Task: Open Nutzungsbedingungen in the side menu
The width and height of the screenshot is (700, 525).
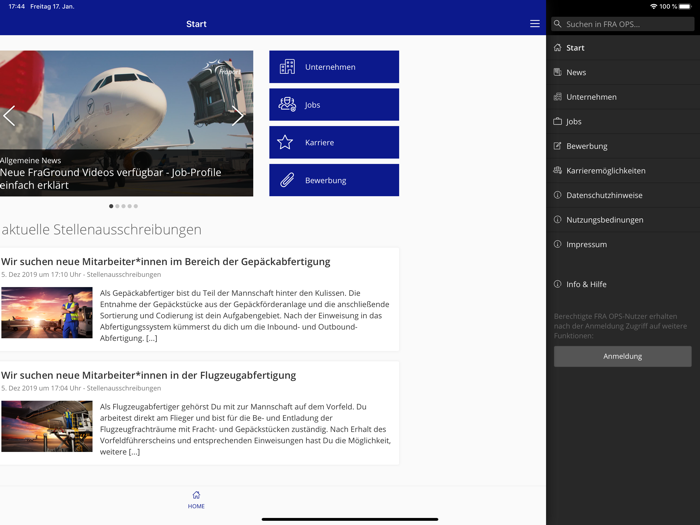Action: pos(623,220)
